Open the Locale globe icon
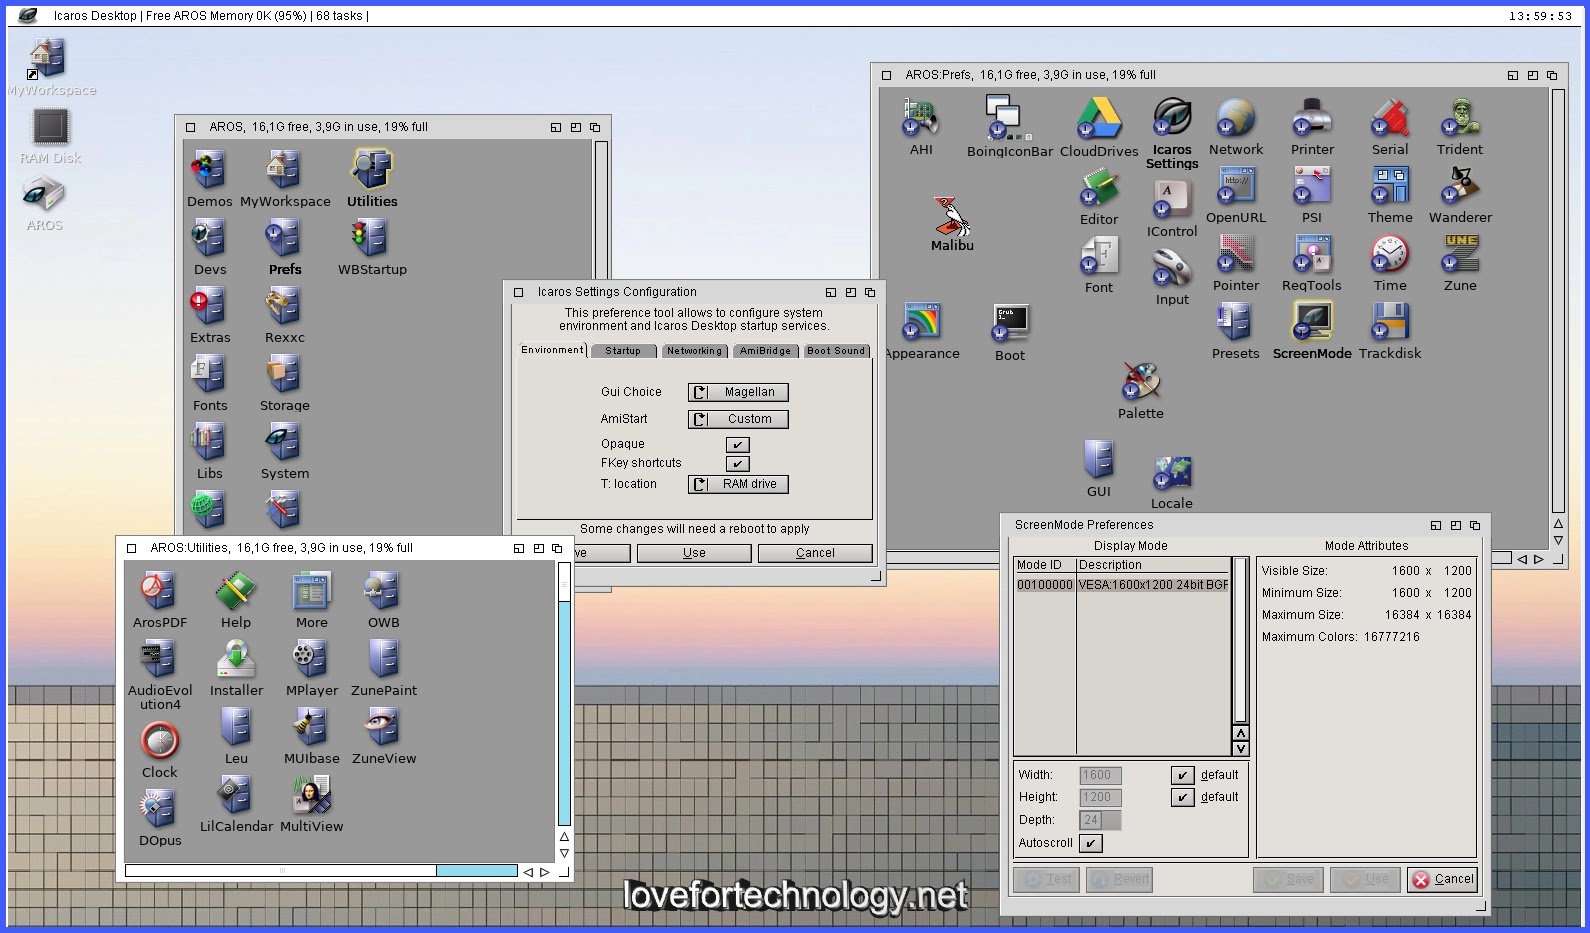The image size is (1590, 933). pos(1171,473)
